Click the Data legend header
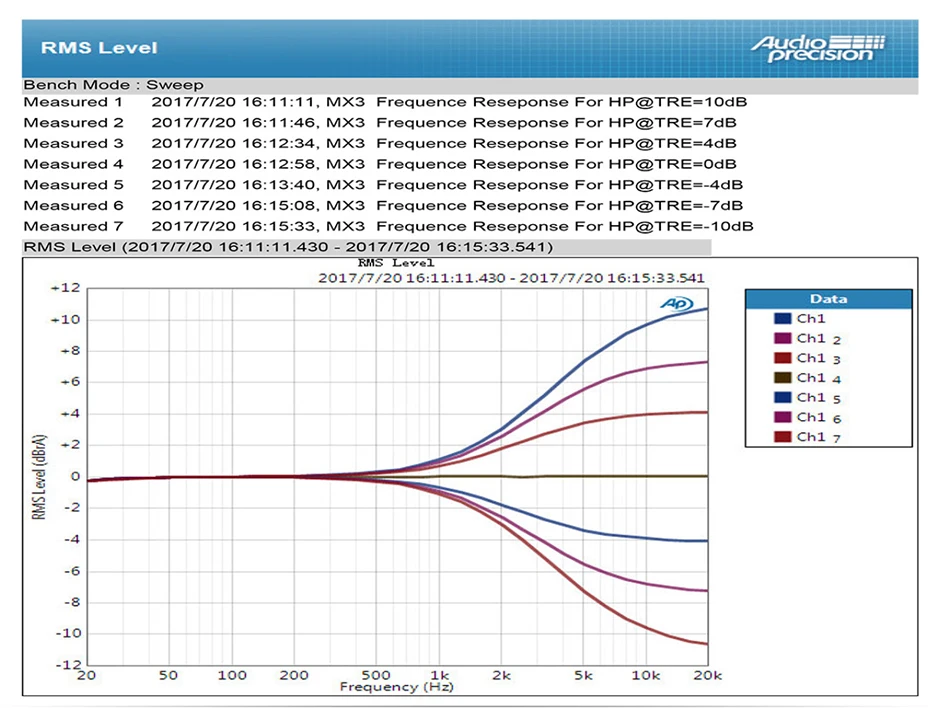Viewport: 928px width, 717px height. [x=828, y=299]
